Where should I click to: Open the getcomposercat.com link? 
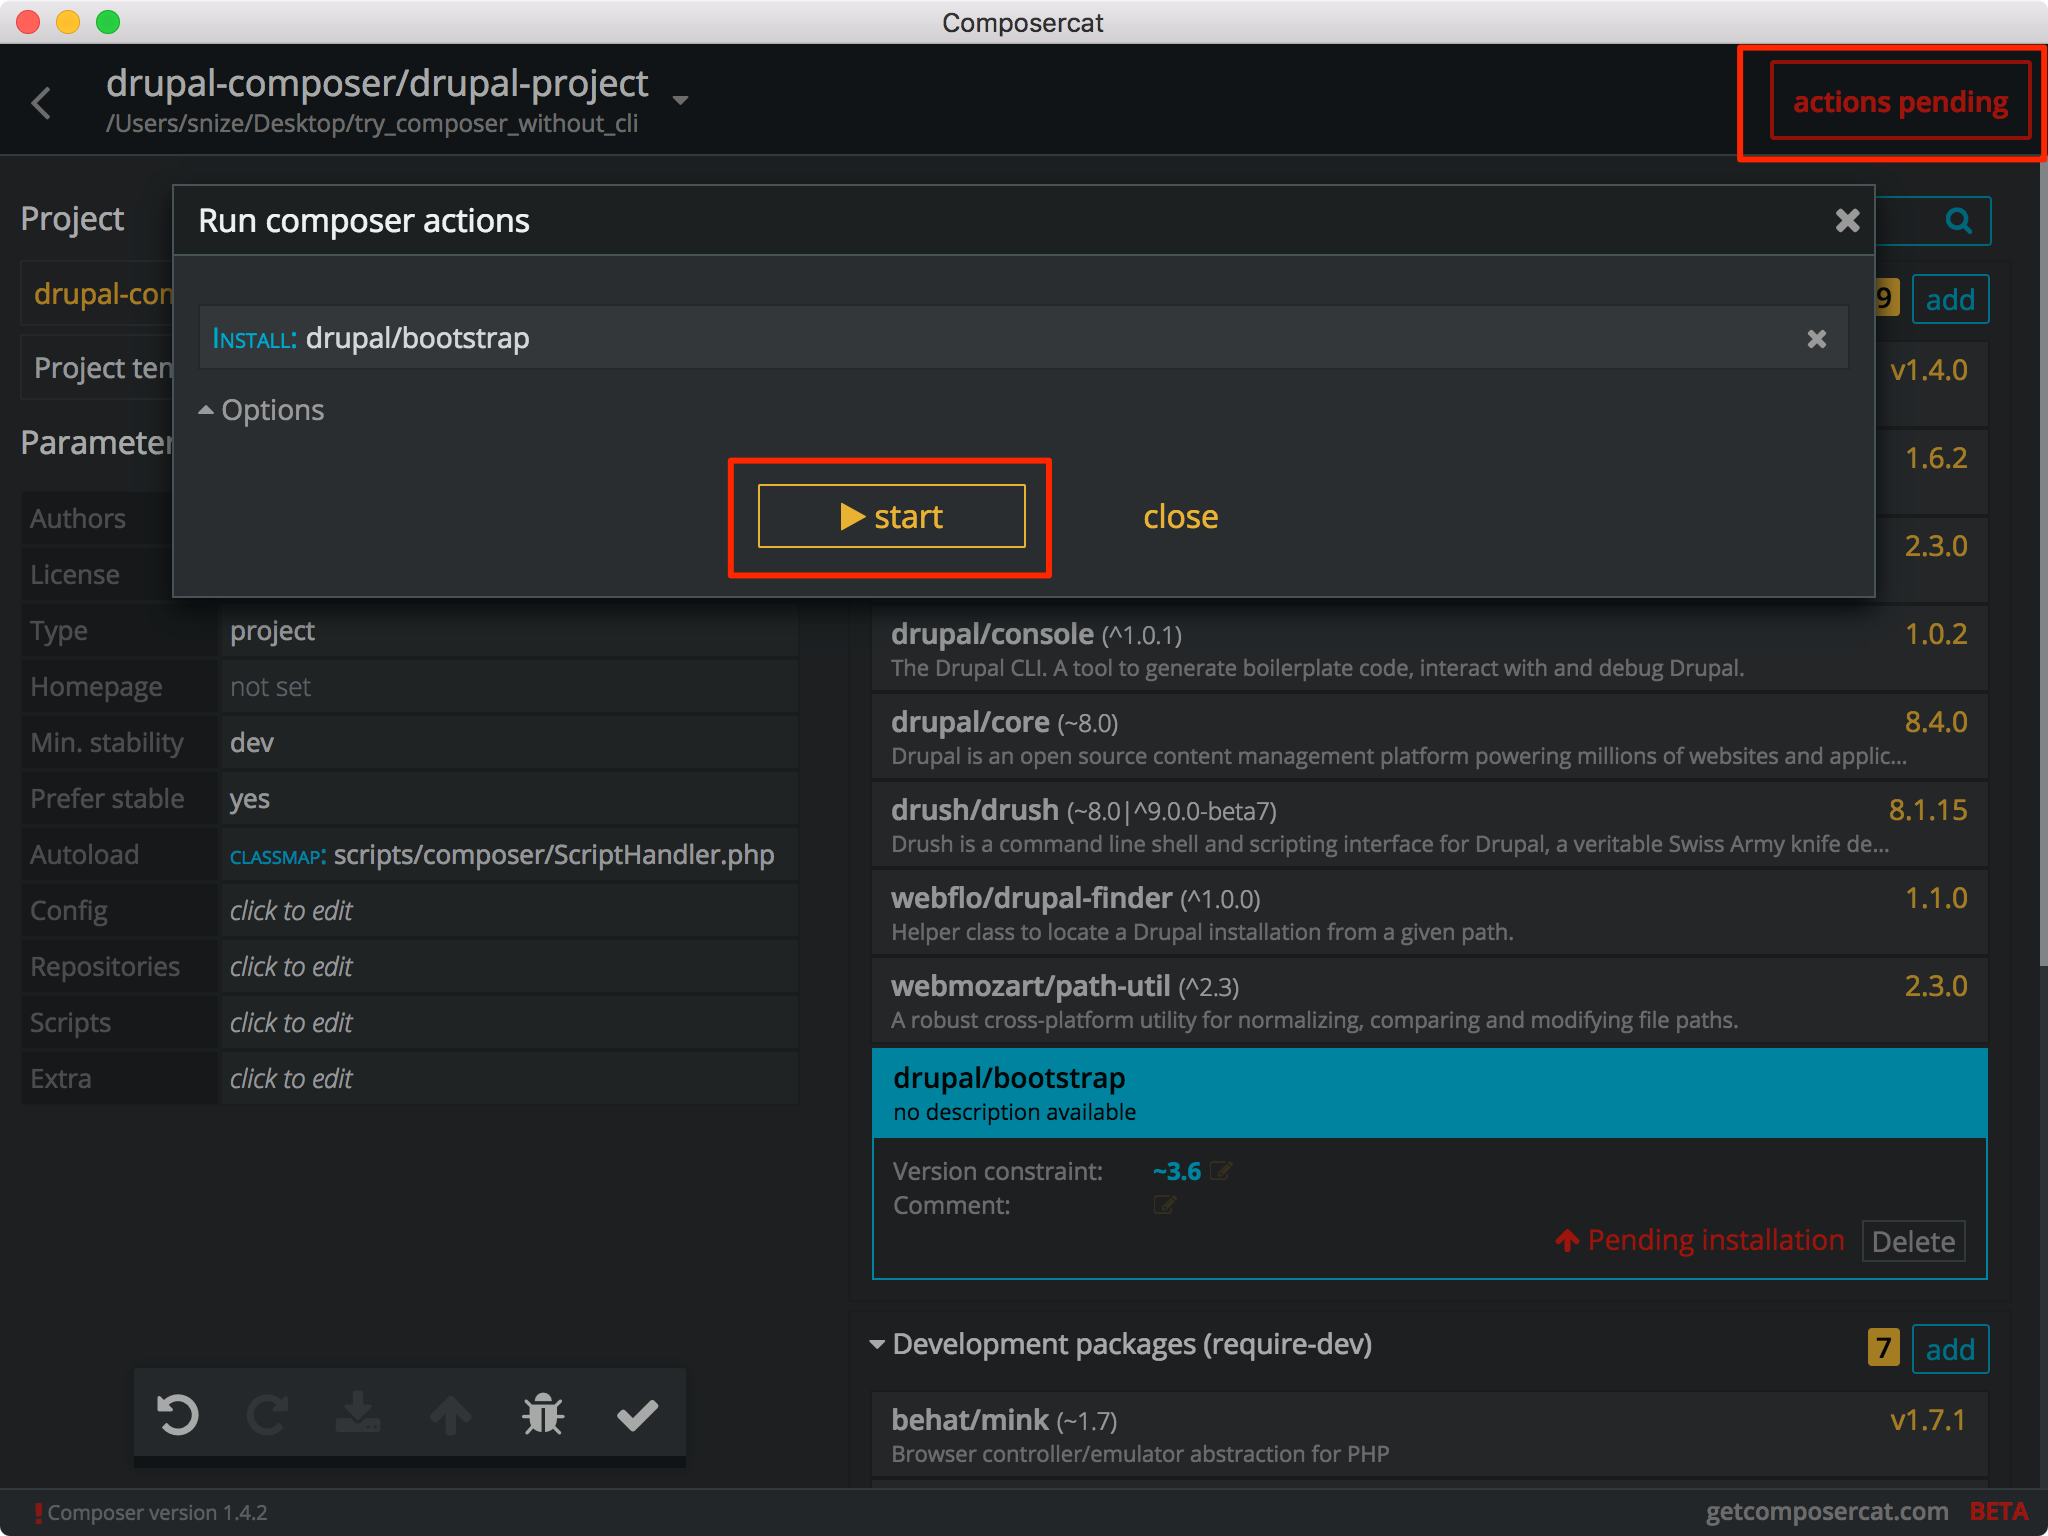point(1826,1511)
